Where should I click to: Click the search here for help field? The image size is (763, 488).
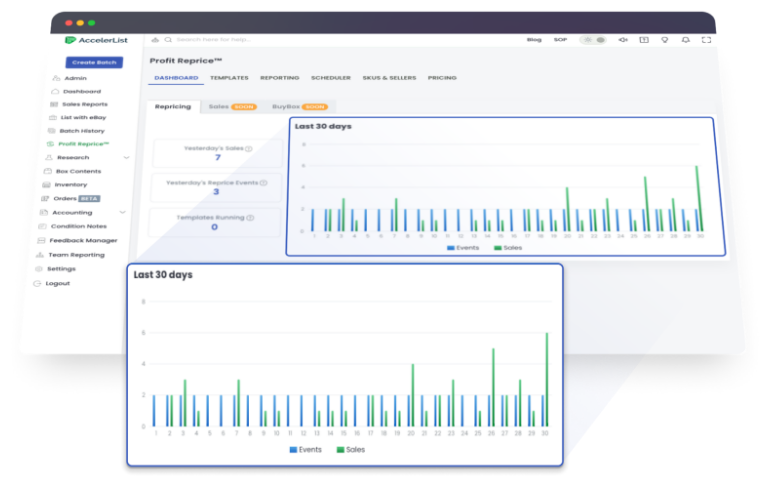[214, 39]
